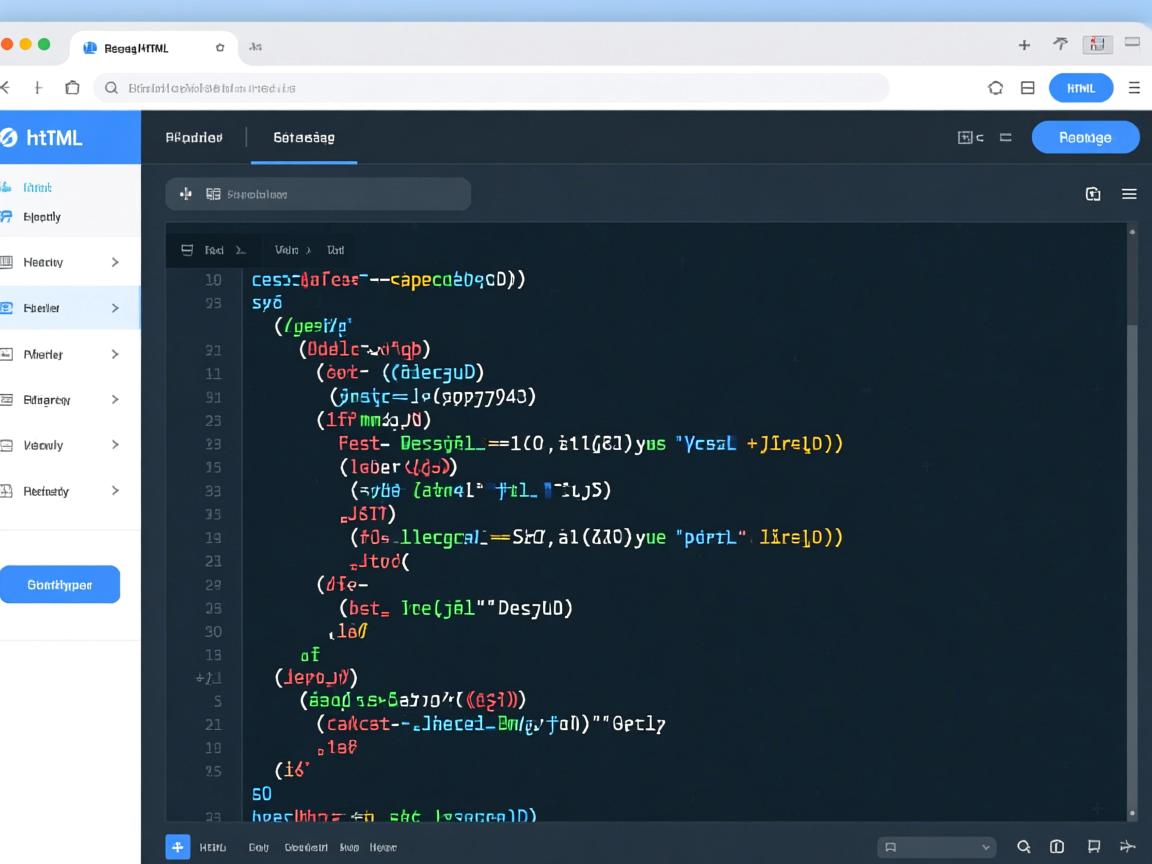Click the blue Gontrlyper button in sidebar
Screen dimensions: 1152x864
[x=60, y=585]
